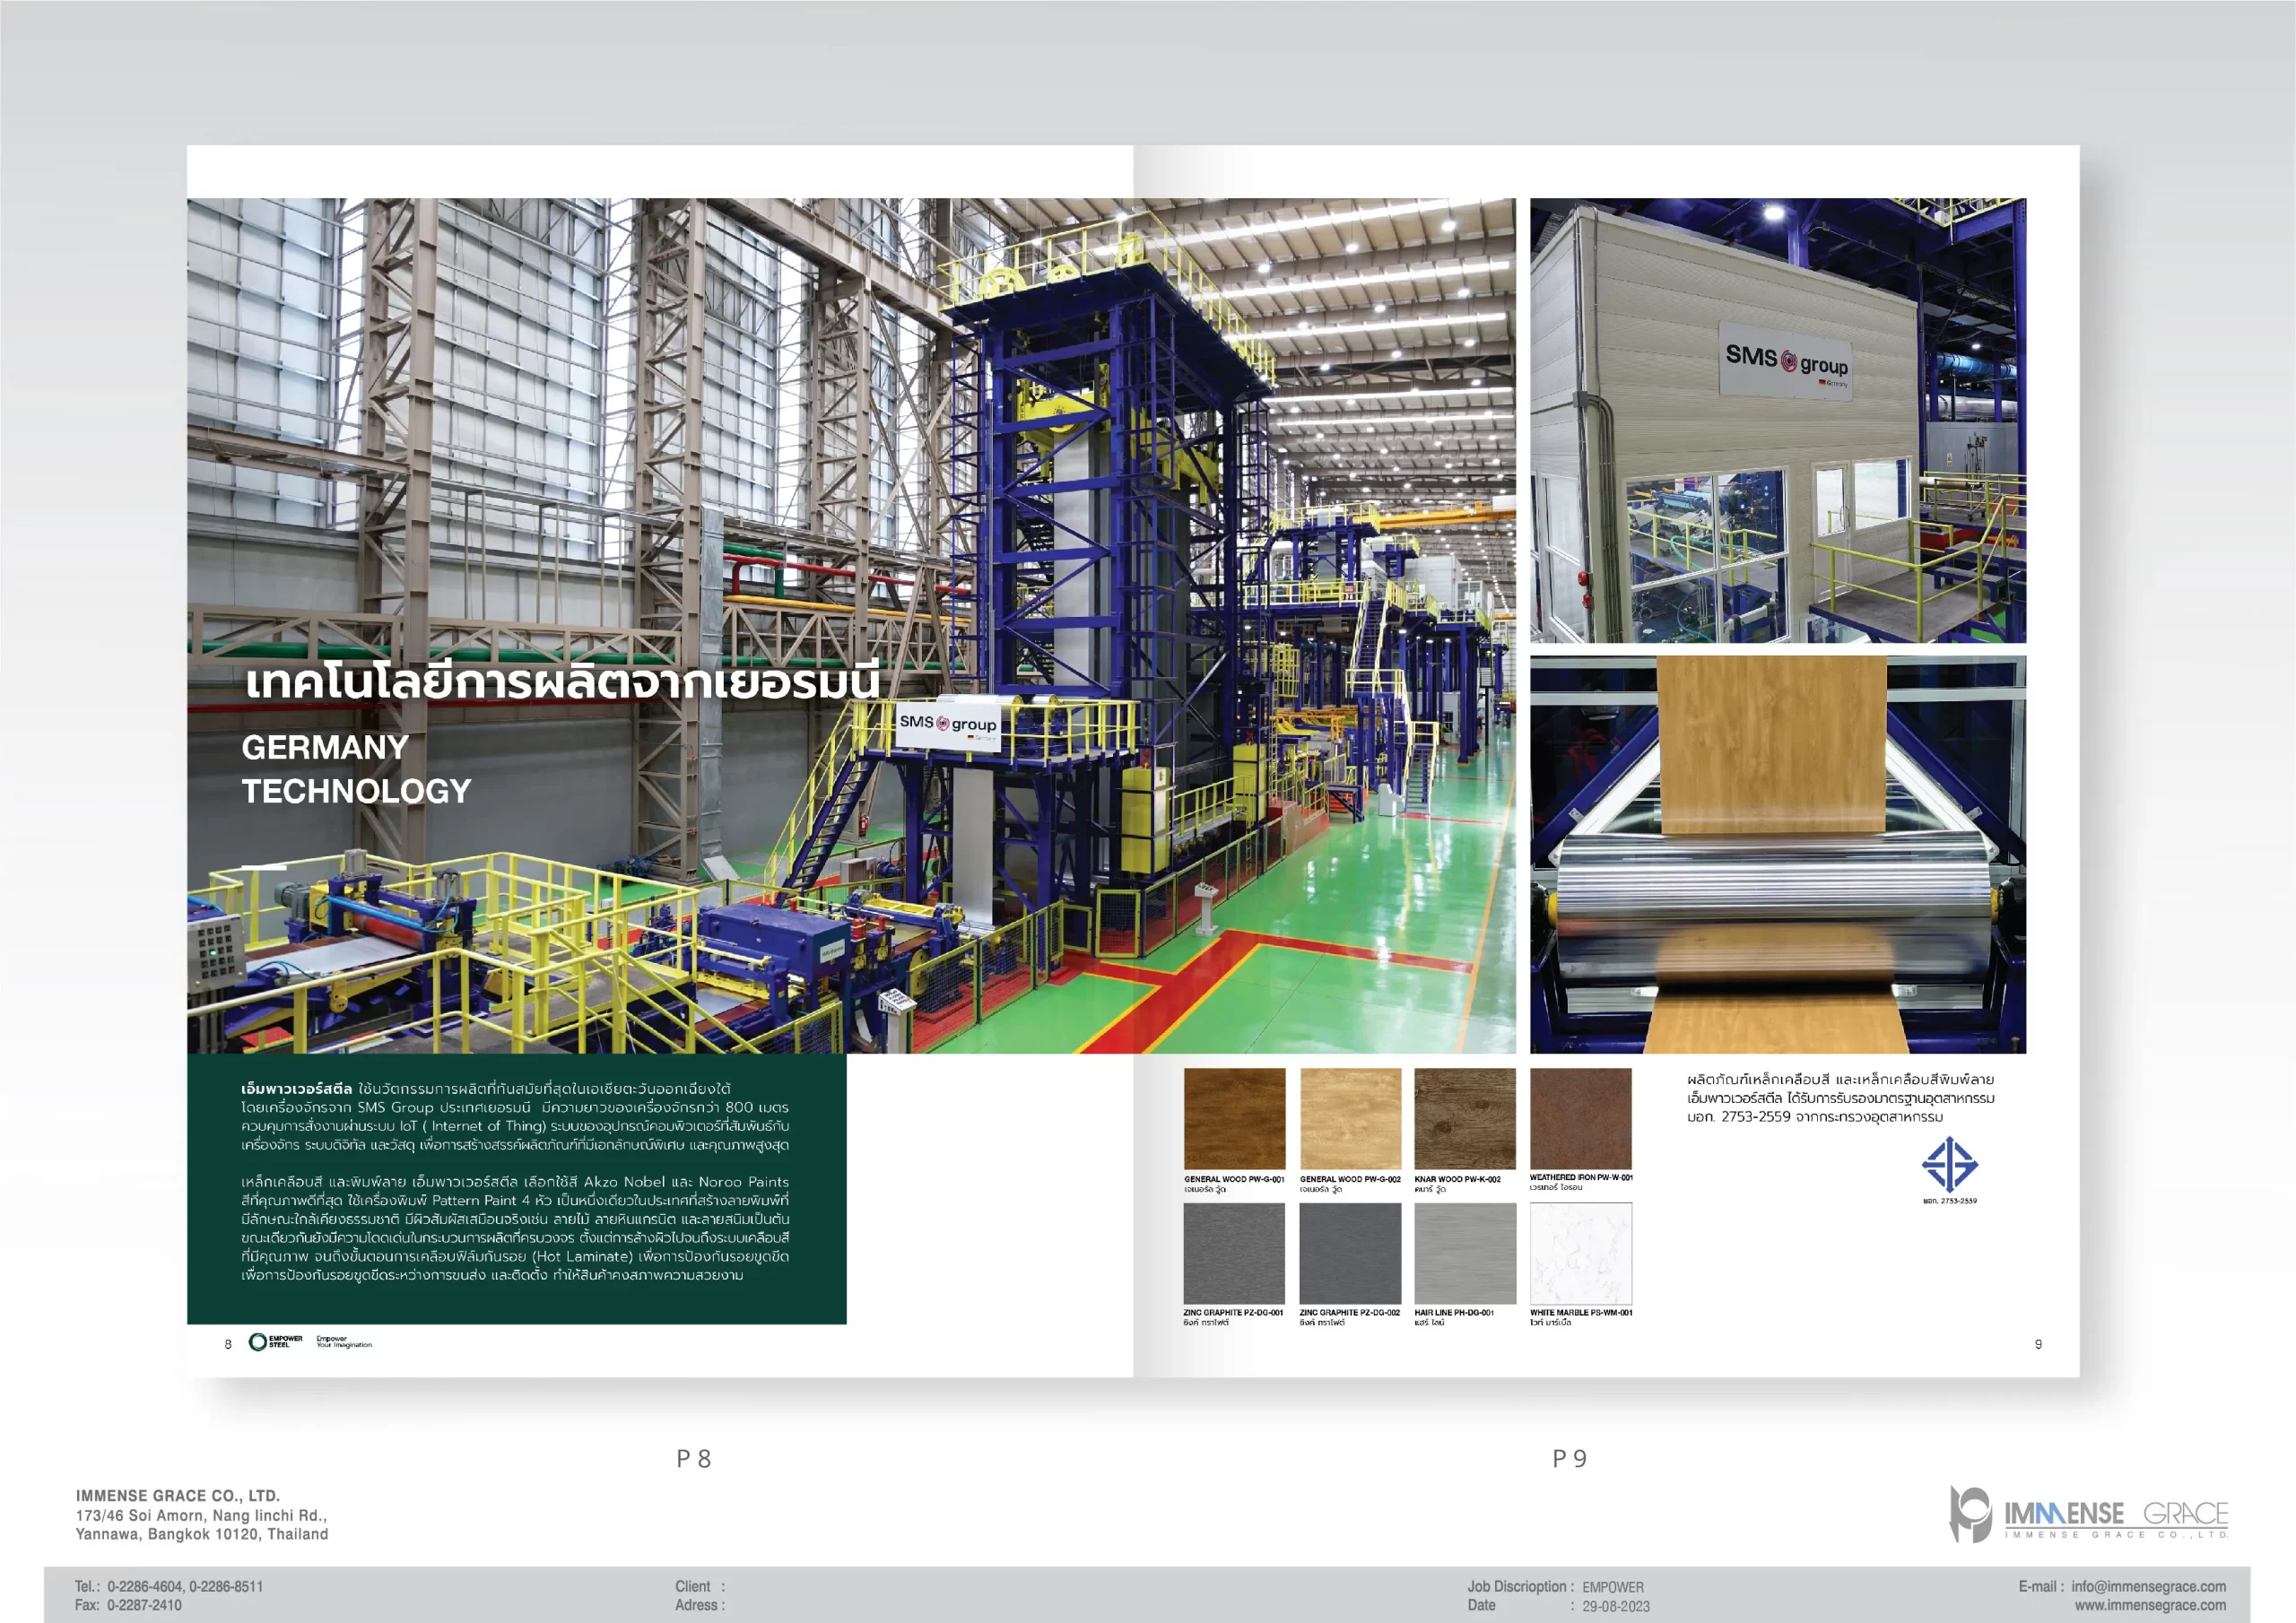Image resolution: width=2296 pixels, height=1623 pixels.
Task: Select the Zinc Graphite PZ-DG-001 swatch
Action: coord(1234,1253)
